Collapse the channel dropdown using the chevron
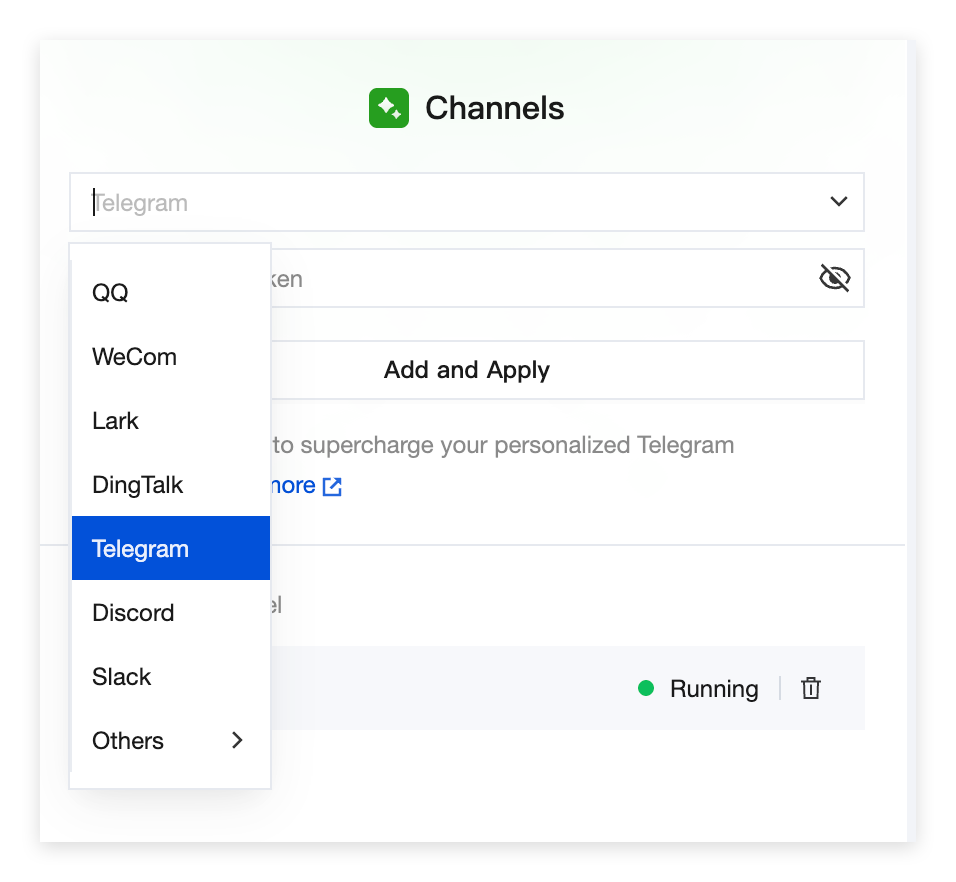 (x=838, y=202)
